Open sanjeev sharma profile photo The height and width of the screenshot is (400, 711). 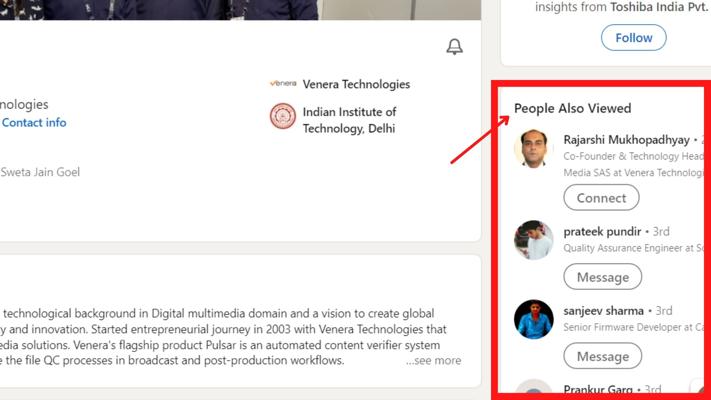[534, 319]
